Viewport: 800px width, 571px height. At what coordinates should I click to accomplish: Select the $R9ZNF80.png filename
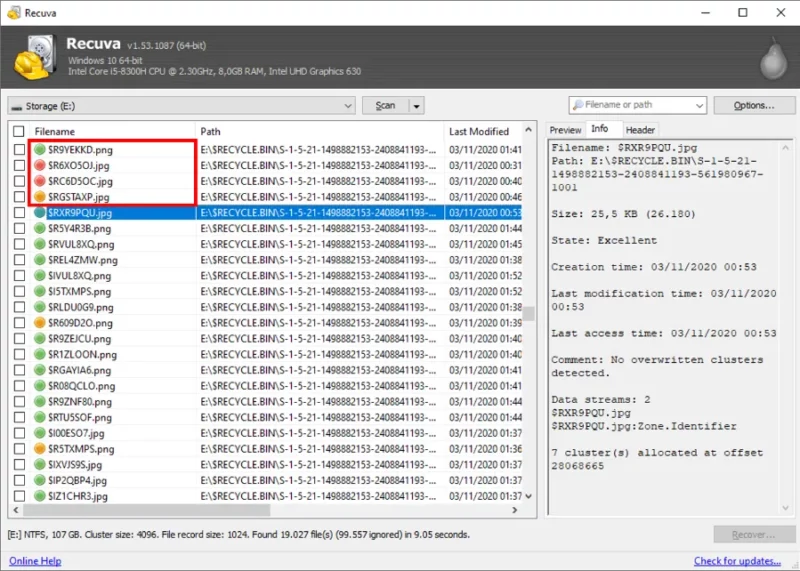click(x=80, y=402)
